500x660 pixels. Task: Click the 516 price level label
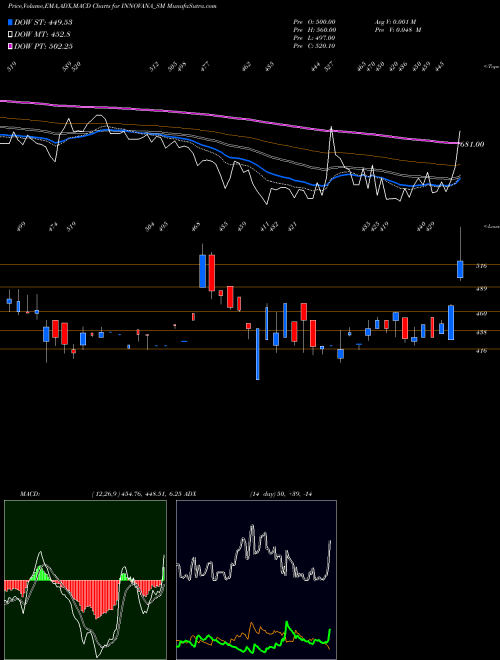tap(481, 266)
